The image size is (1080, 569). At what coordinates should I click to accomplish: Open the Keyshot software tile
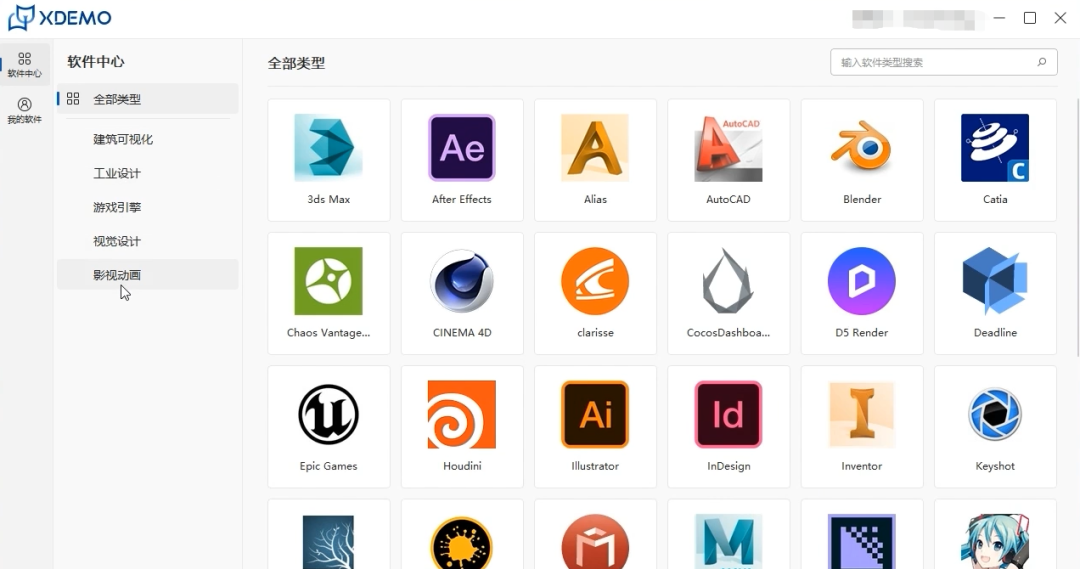pos(995,426)
